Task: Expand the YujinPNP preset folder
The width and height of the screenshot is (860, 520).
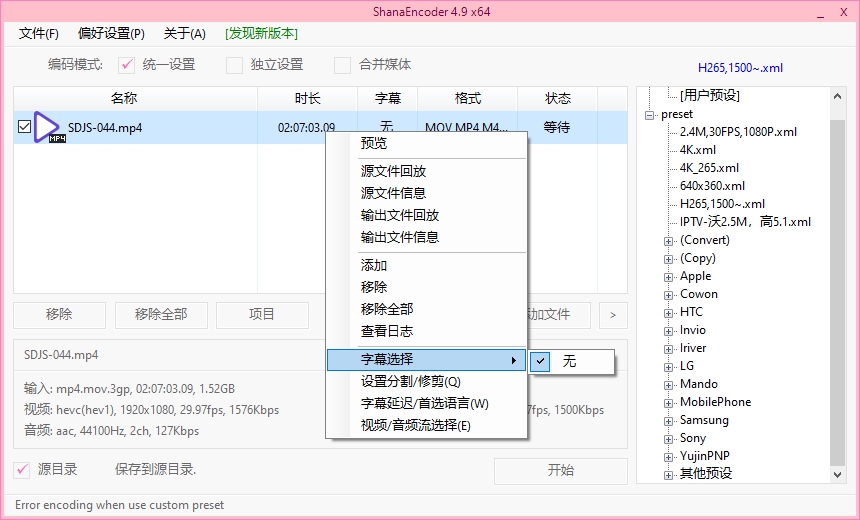Action: pyautogui.click(x=668, y=457)
